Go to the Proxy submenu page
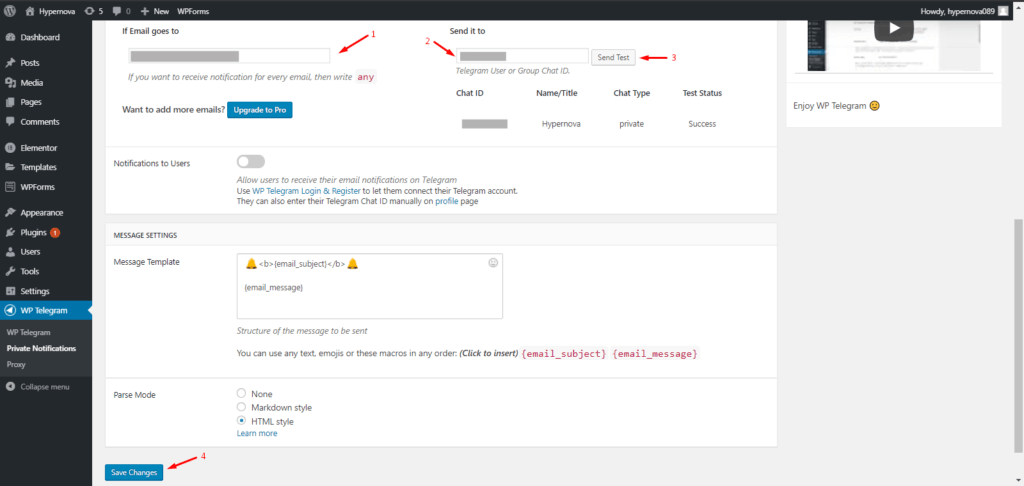Screen dimensions: 1024x486 click(18, 365)
